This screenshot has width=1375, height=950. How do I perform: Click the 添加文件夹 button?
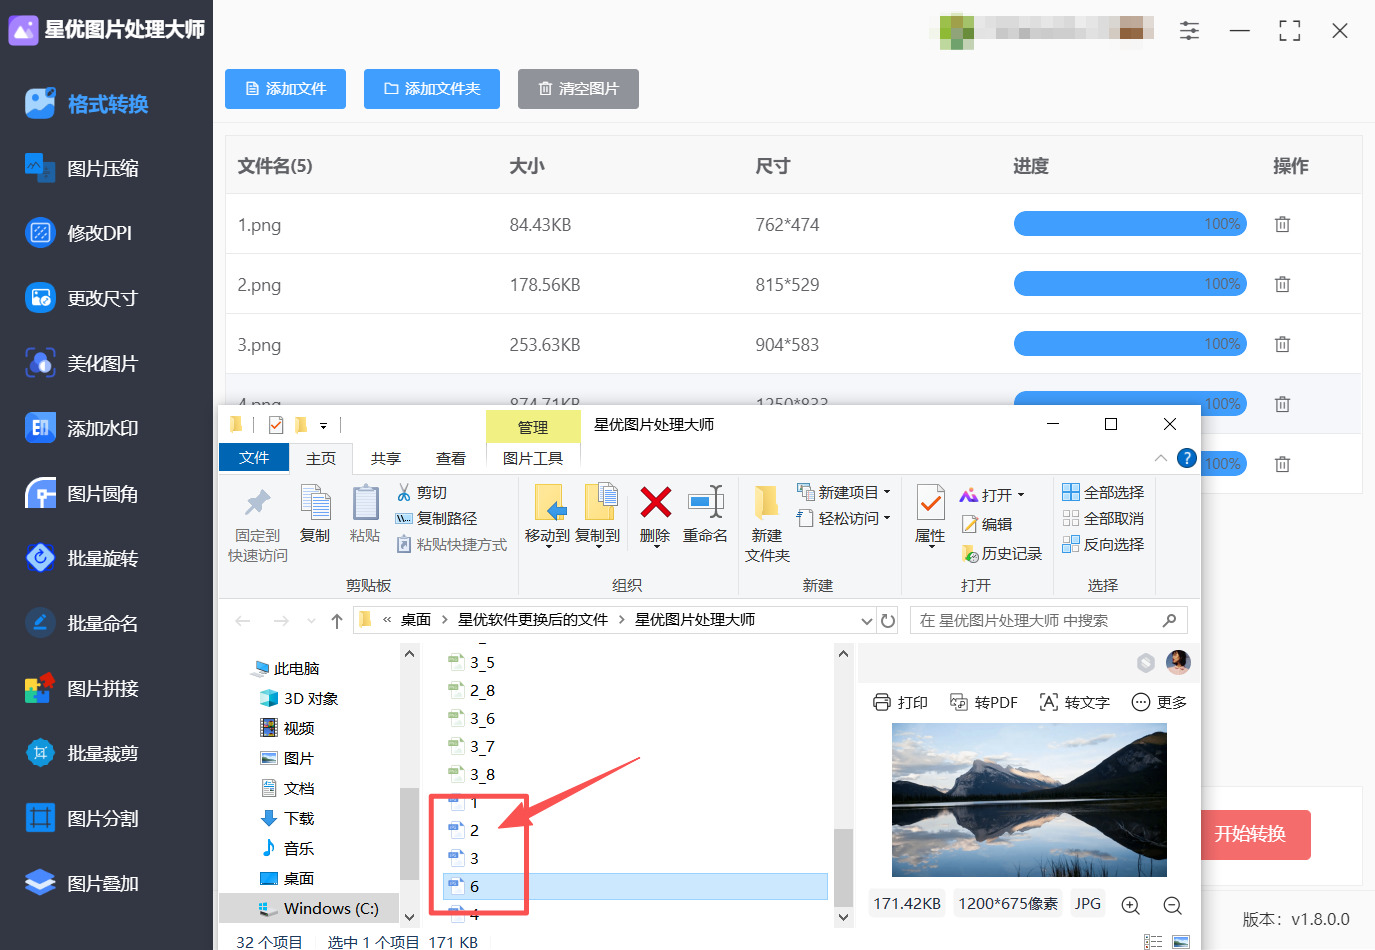pyautogui.click(x=432, y=89)
